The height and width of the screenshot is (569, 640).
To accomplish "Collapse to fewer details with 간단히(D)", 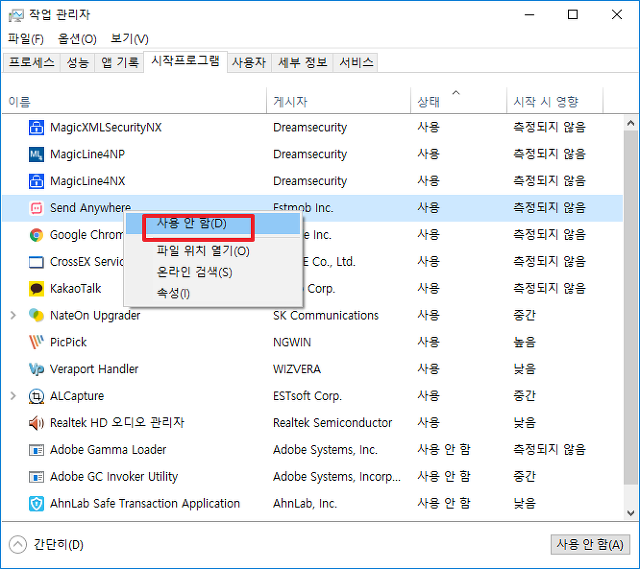I will (46, 545).
